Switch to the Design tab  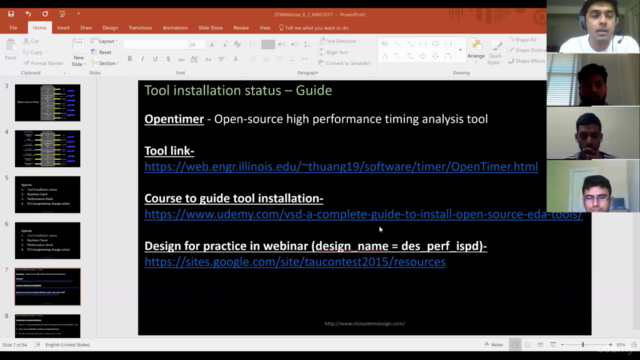[110, 28]
